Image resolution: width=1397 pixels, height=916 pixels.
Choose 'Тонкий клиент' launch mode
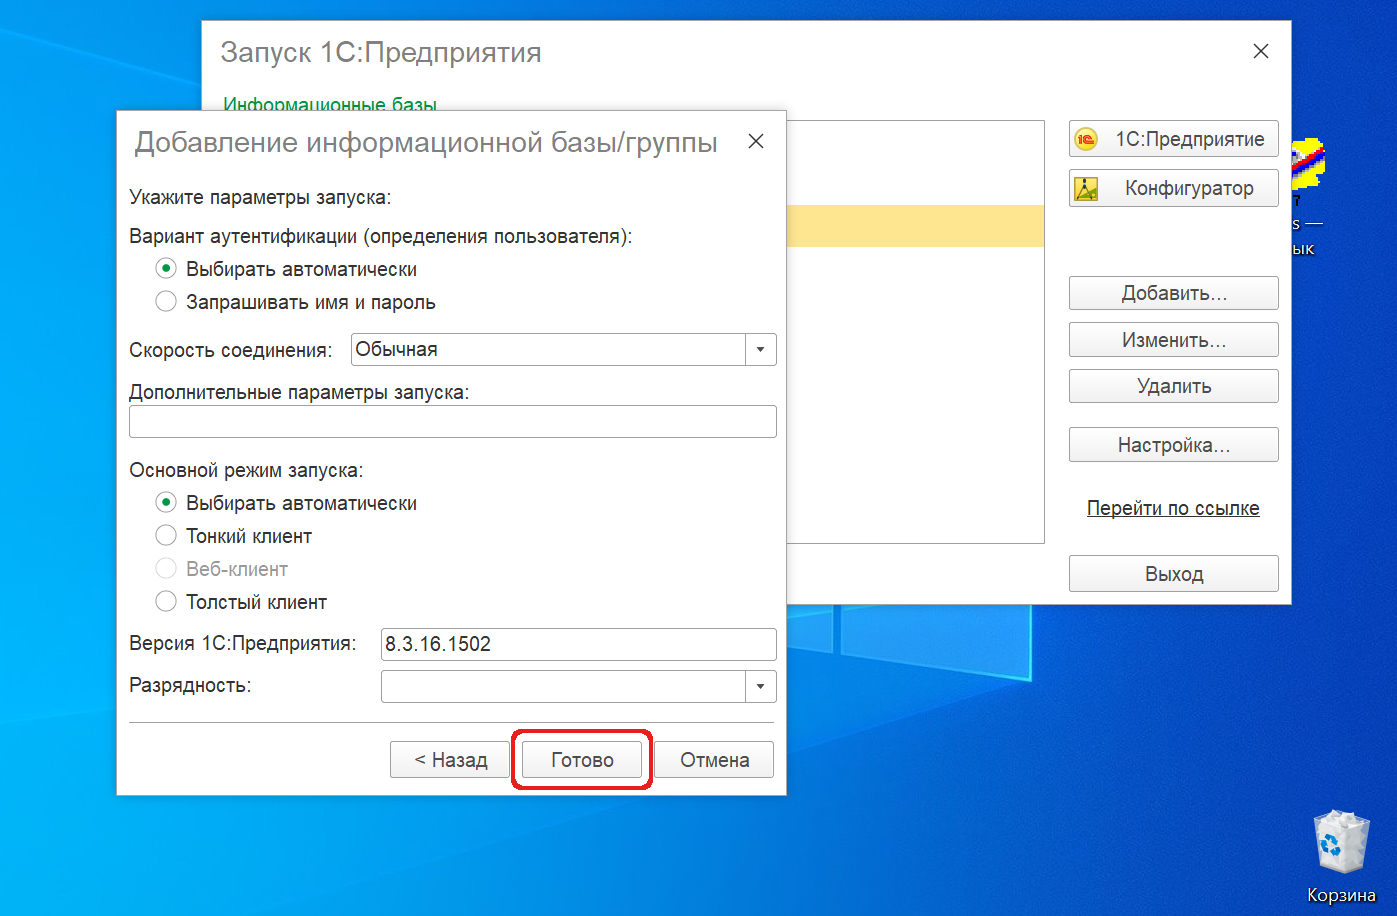(166, 536)
